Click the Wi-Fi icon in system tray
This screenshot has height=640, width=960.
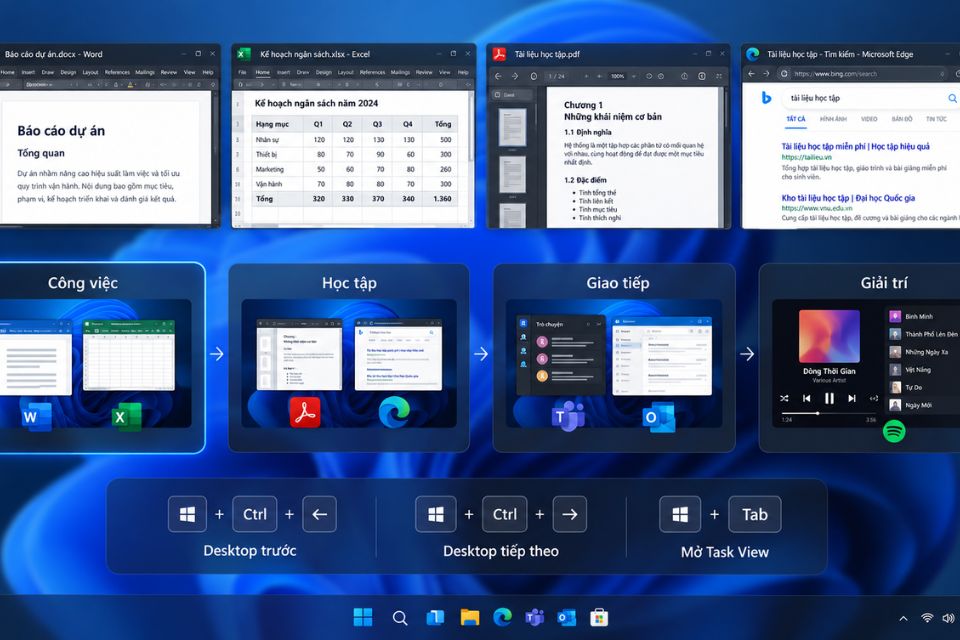click(x=927, y=618)
